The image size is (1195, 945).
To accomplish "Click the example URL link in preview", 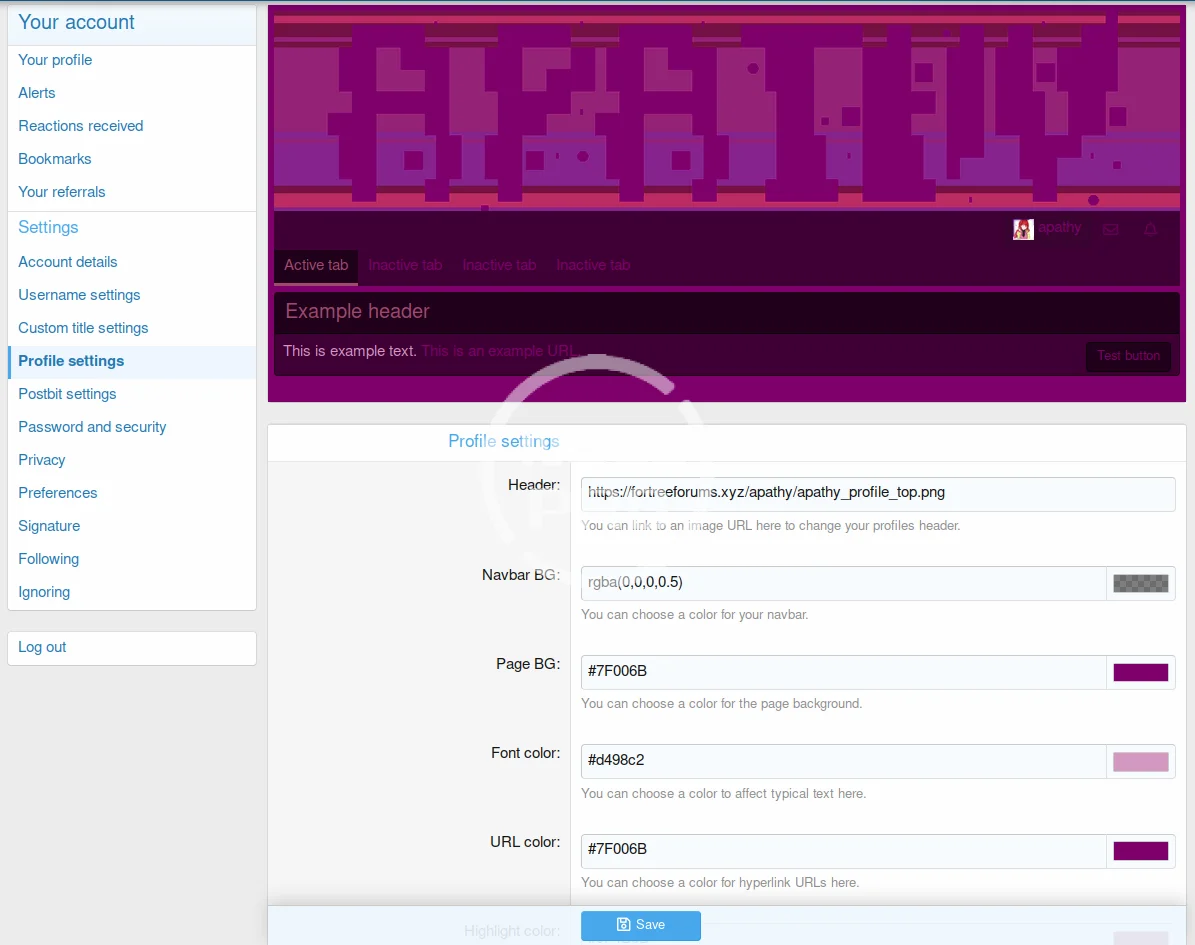I will point(497,351).
